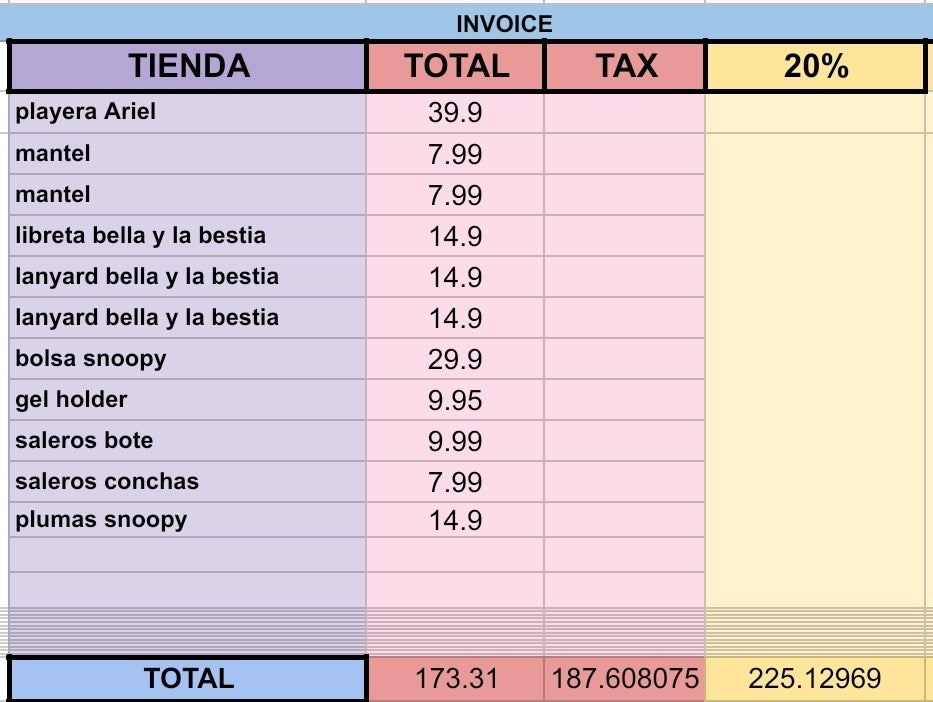Select the 20% header cell
The height and width of the screenshot is (702, 933).
click(x=815, y=66)
